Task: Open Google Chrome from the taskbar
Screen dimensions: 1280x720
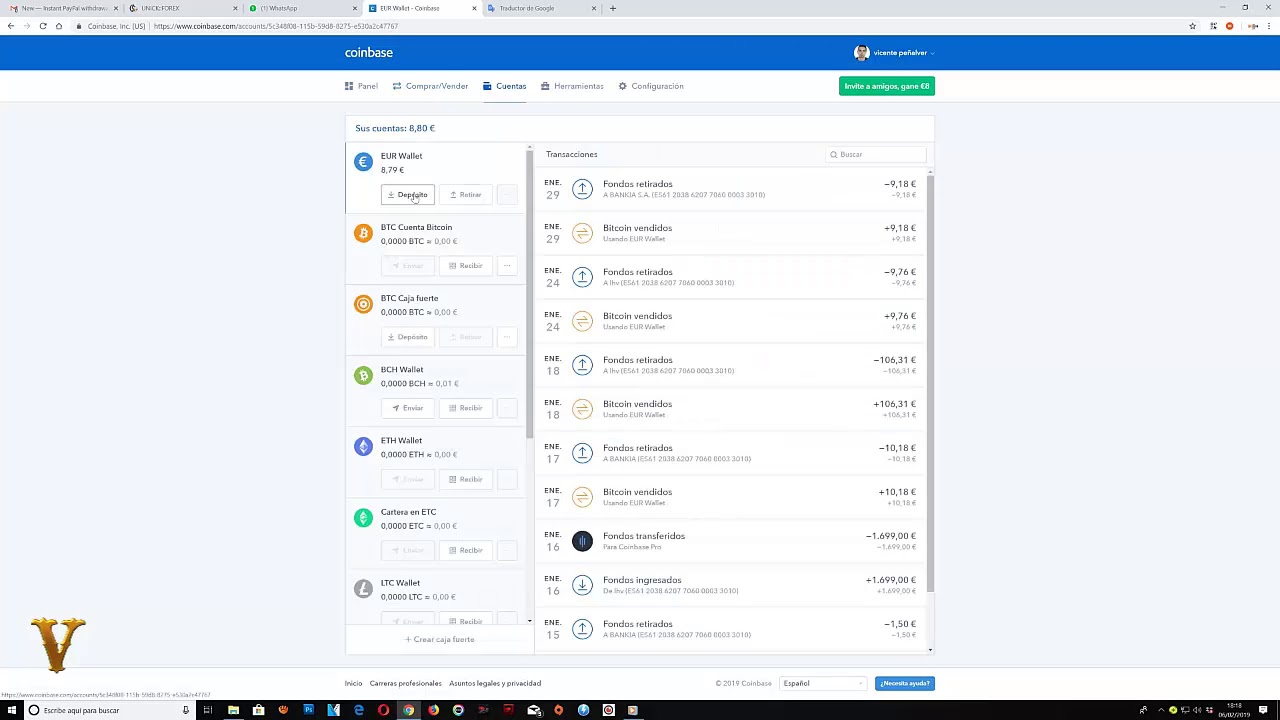Action: 408,710
